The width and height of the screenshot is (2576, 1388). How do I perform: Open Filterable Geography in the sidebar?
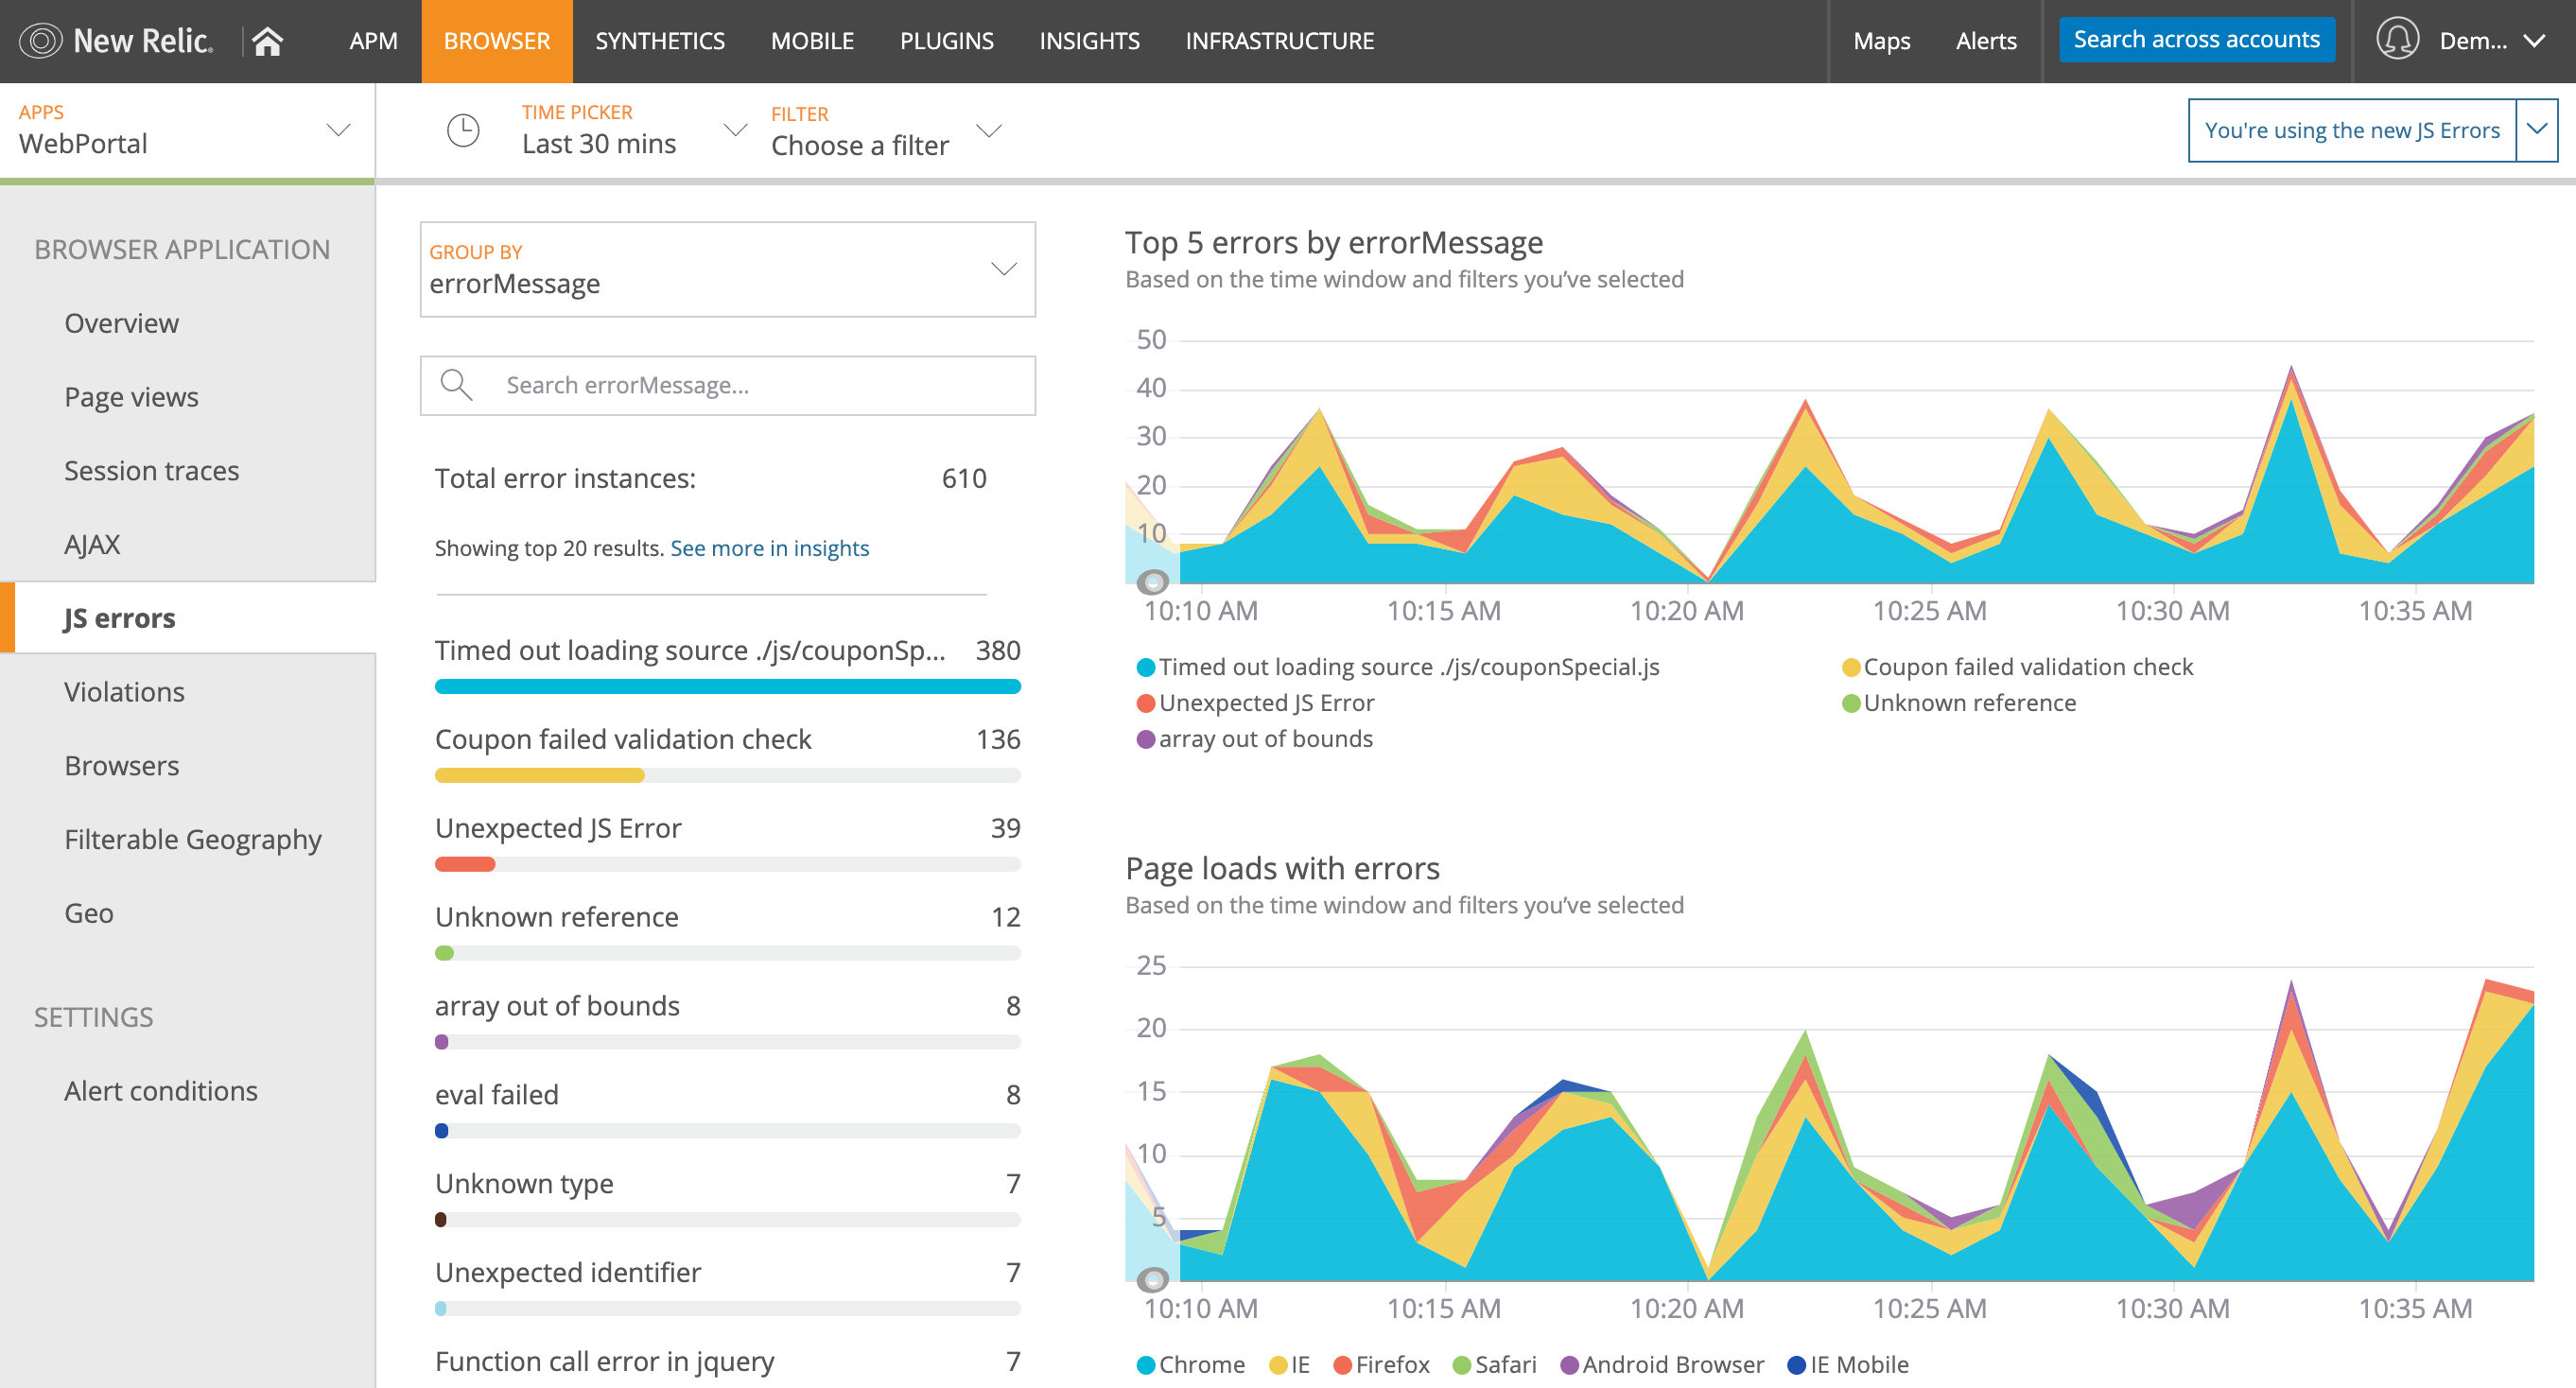coord(192,839)
